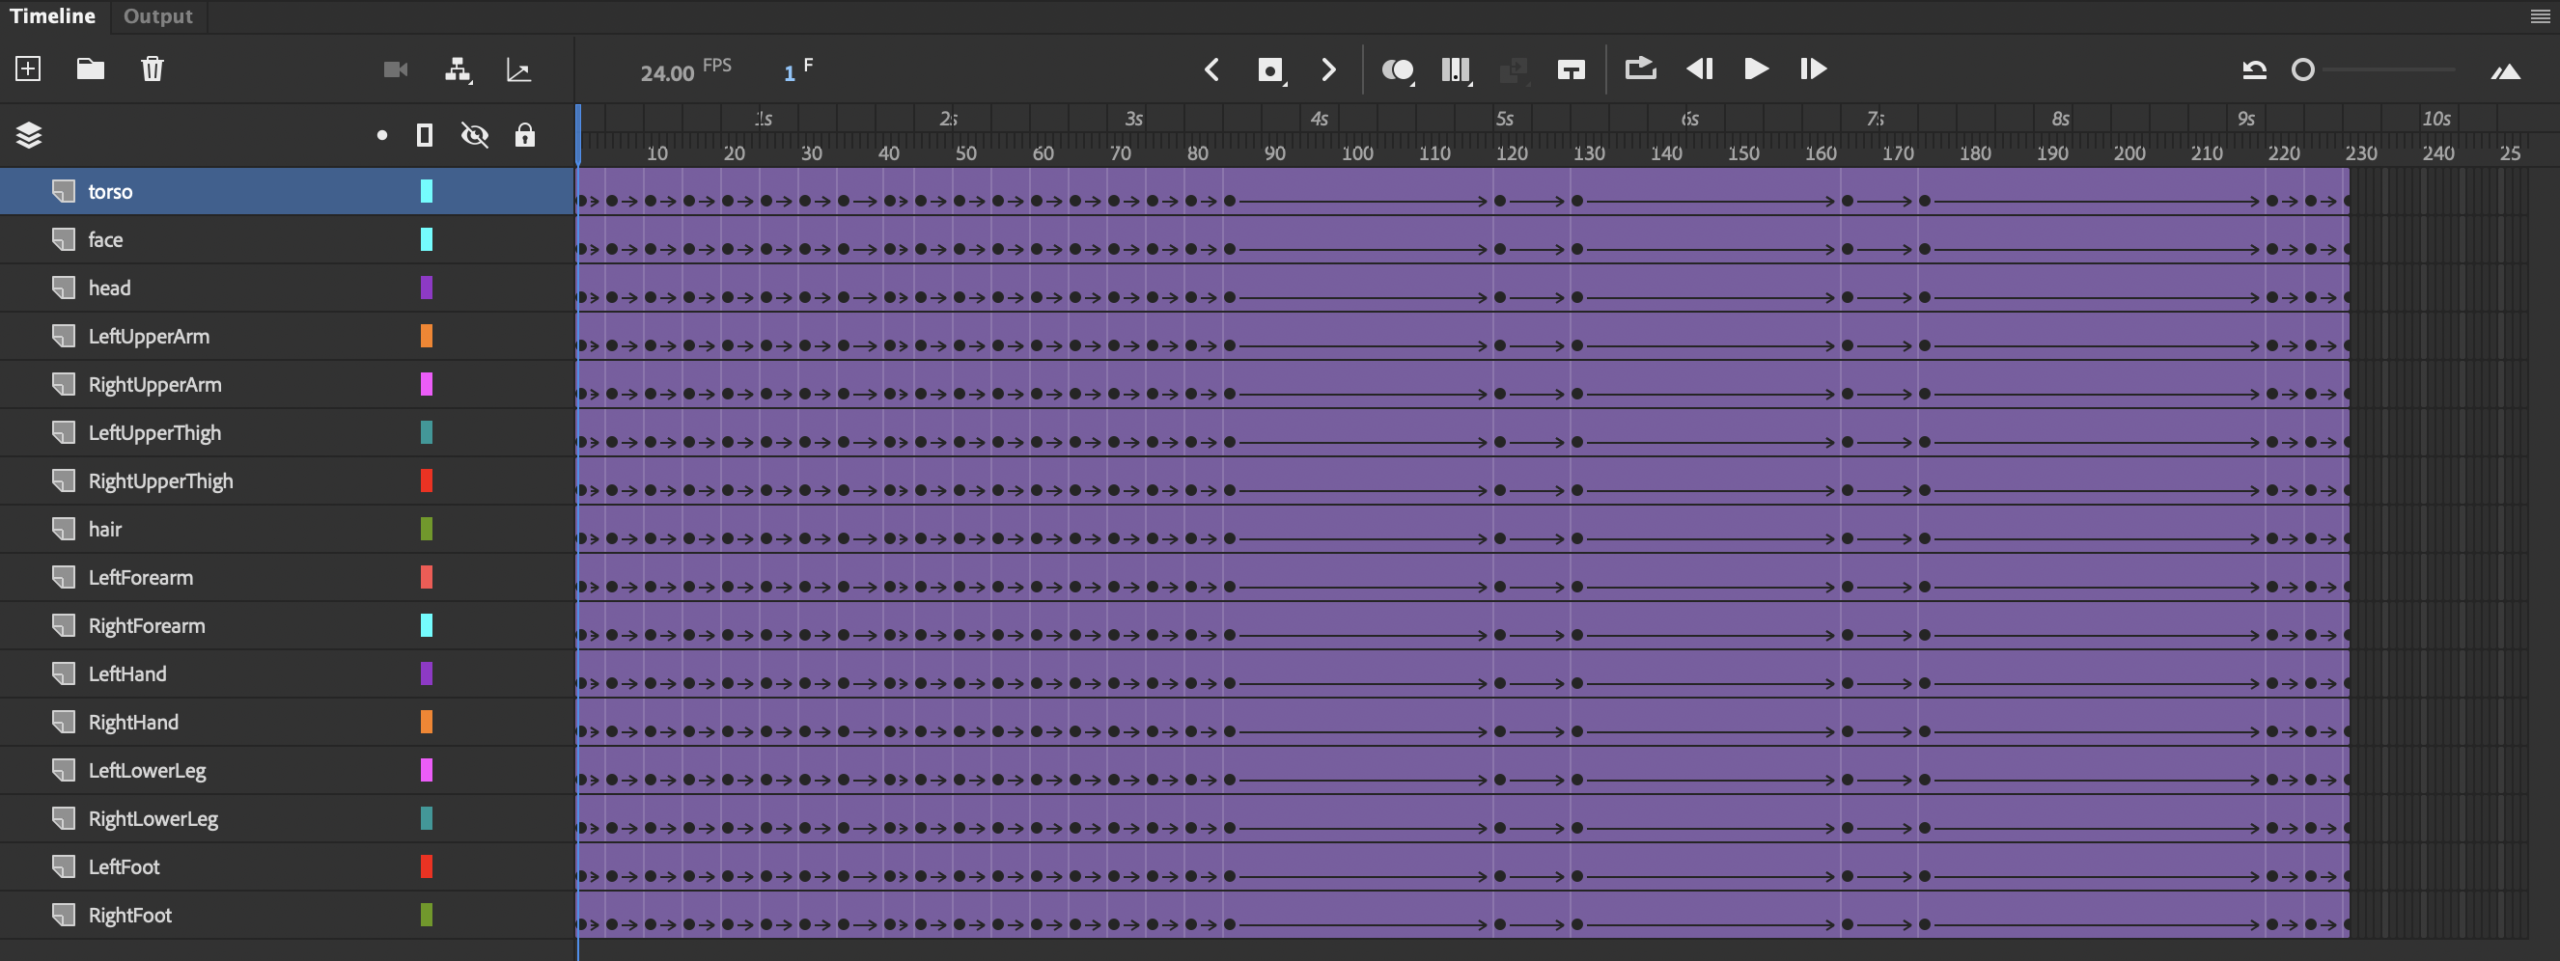Image resolution: width=2560 pixels, height=961 pixels.
Task: Delete layer with the trash icon
Action: [152, 69]
